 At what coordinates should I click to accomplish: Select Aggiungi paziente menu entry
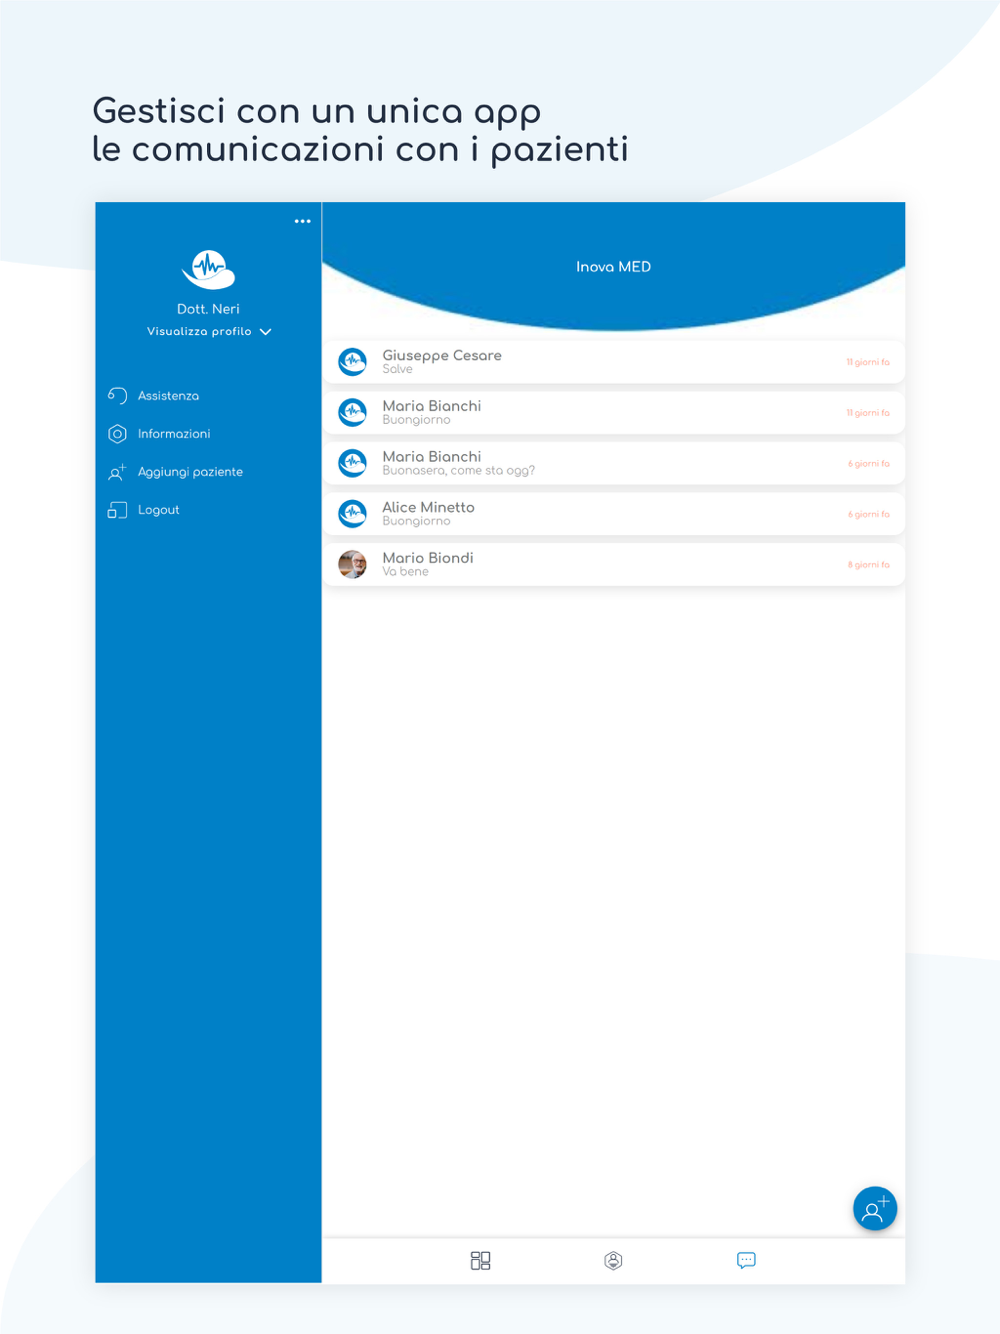coord(190,472)
